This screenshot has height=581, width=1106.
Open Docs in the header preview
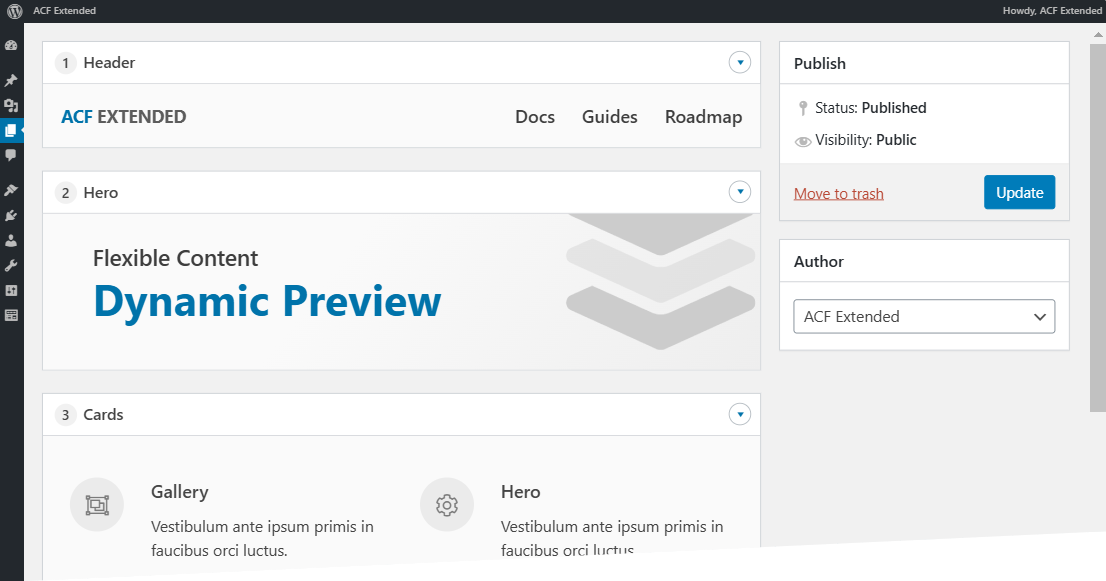(535, 117)
